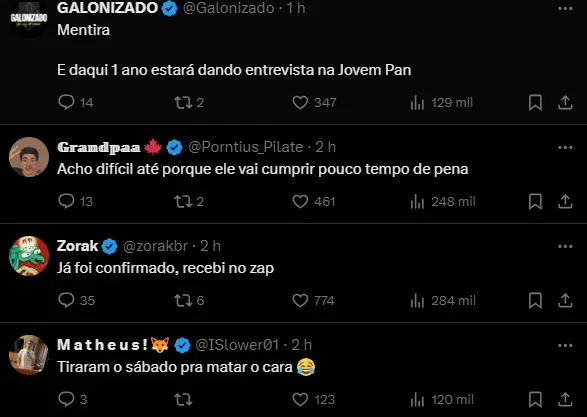Open more options on Zorak's tweet
The width and height of the screenshot is (587, 417).
point(565,246)
